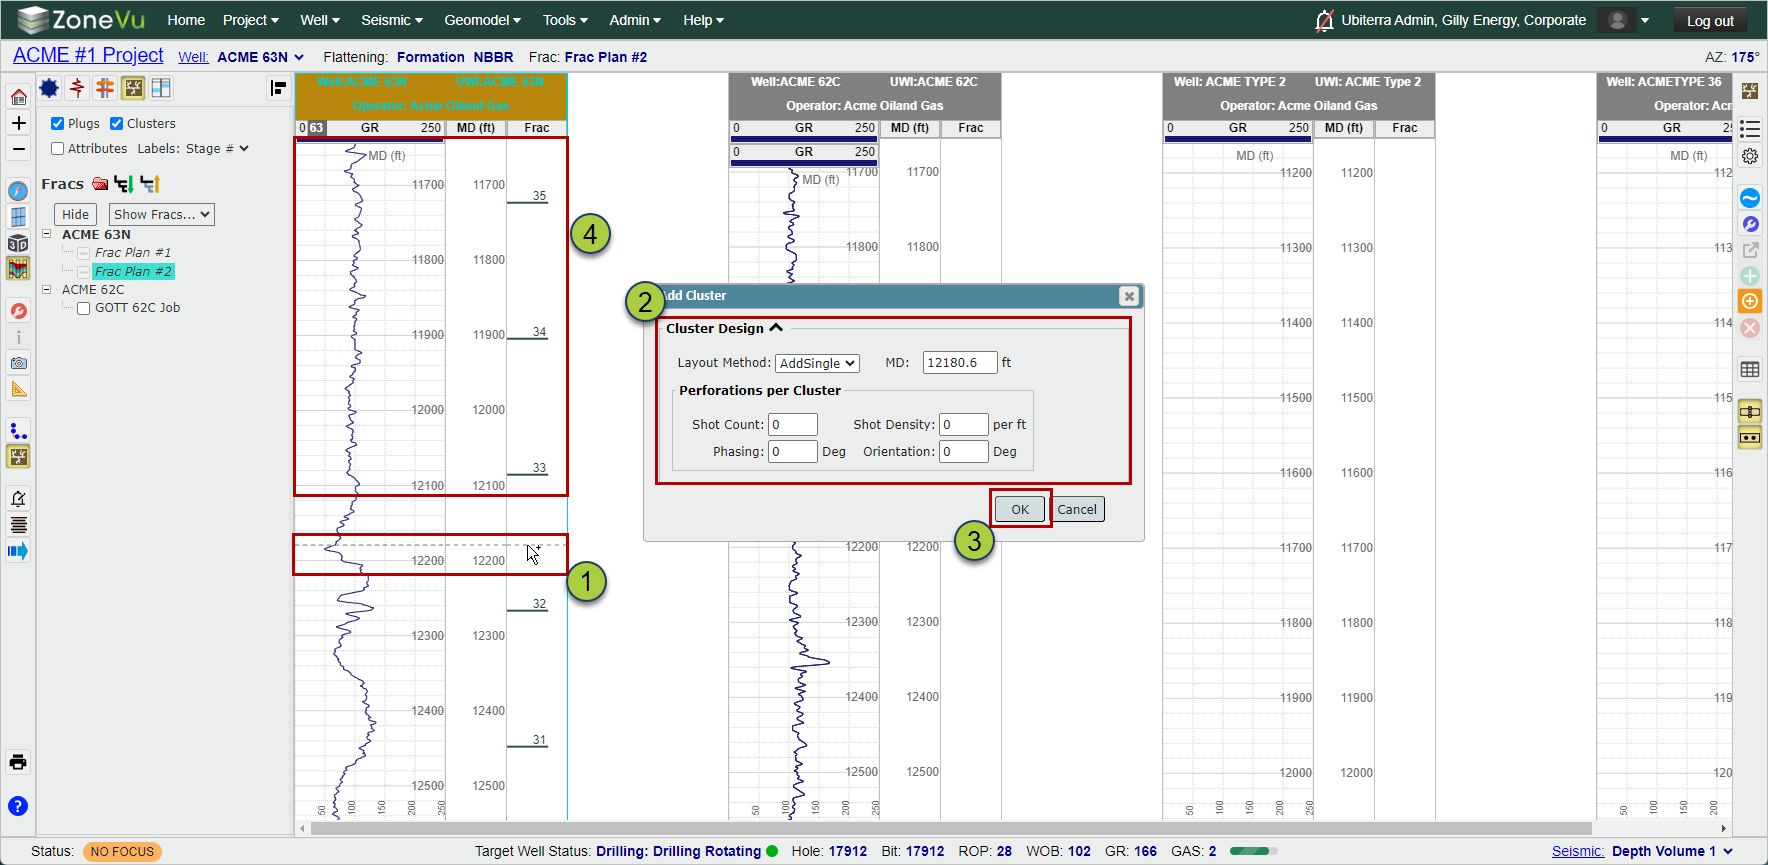This screenshot has height=865, width=1768.
Task: Click the red wrench tool icon
Action: coord(18,311)
